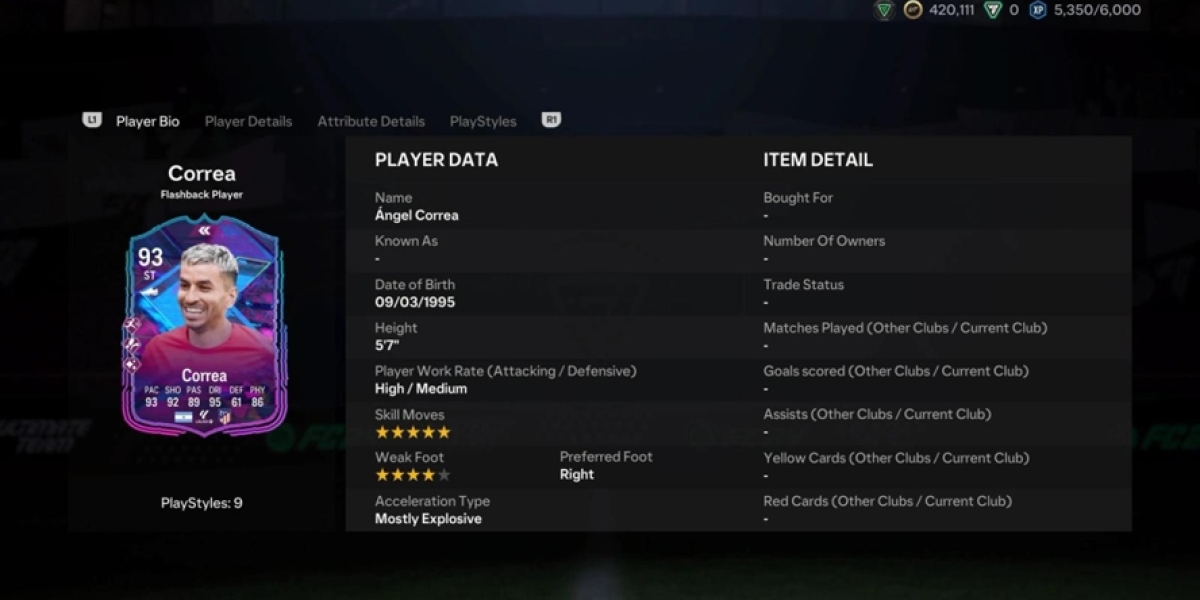Switch to the Player Details tab

pos(248,121)
